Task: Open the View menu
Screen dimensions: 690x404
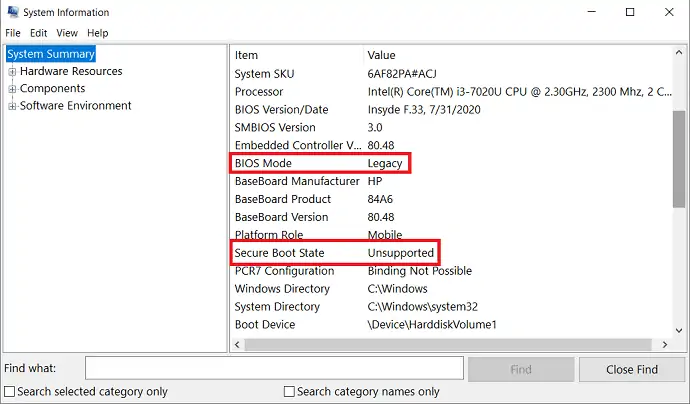Action: tap(67, 33)
